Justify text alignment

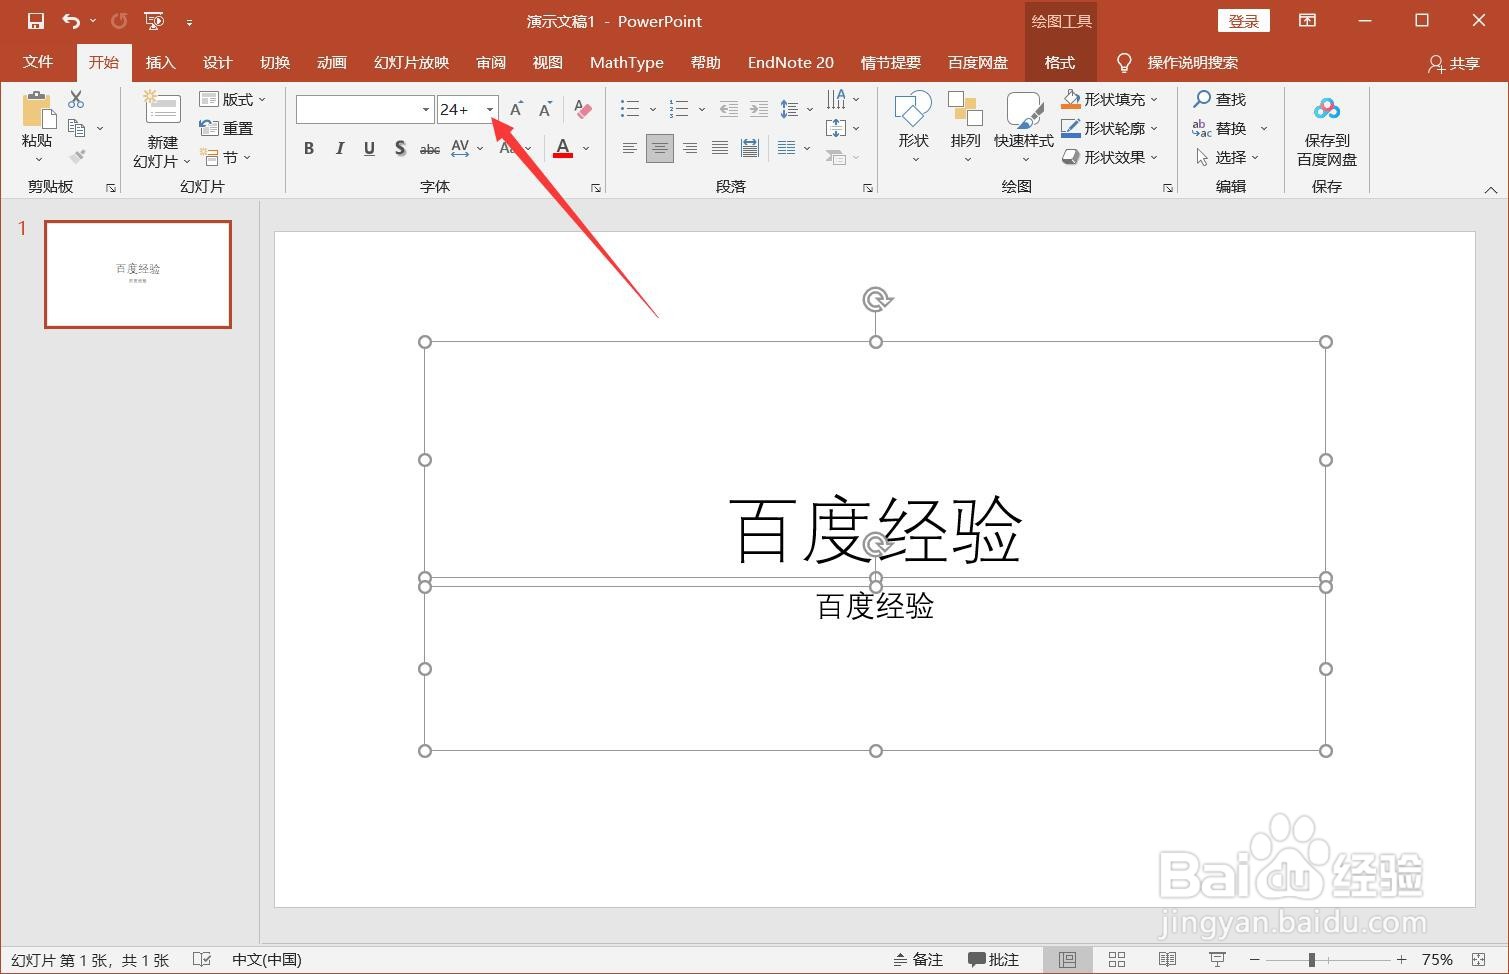click(x=719, y=148)
